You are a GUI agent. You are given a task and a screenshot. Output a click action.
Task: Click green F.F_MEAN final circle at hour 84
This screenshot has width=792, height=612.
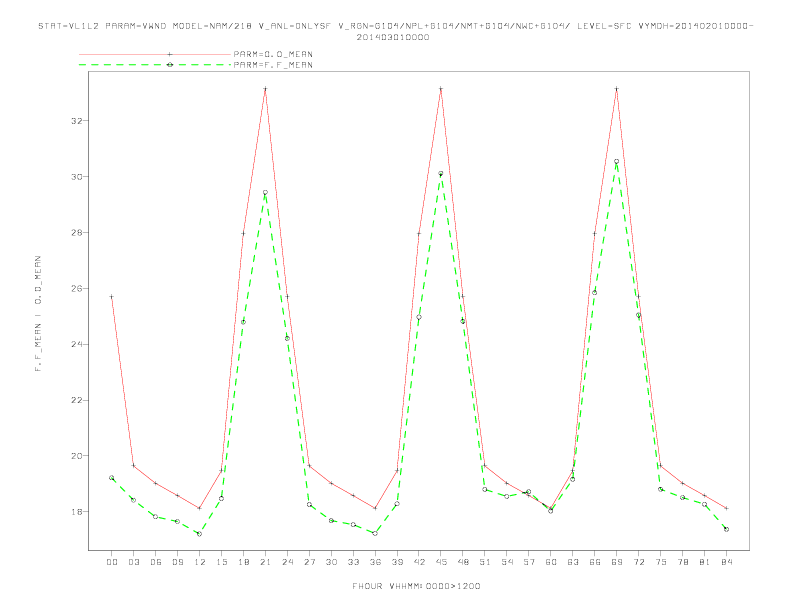(726, 529)
